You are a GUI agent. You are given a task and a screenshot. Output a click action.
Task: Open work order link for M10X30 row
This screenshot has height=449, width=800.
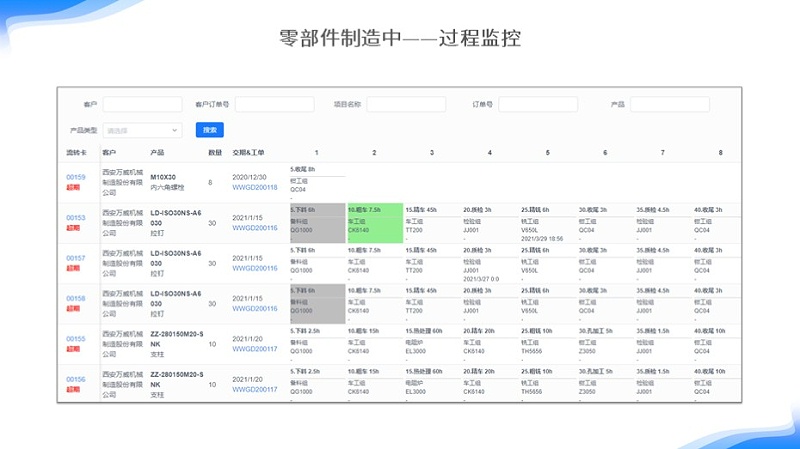[x=255, y=187]
